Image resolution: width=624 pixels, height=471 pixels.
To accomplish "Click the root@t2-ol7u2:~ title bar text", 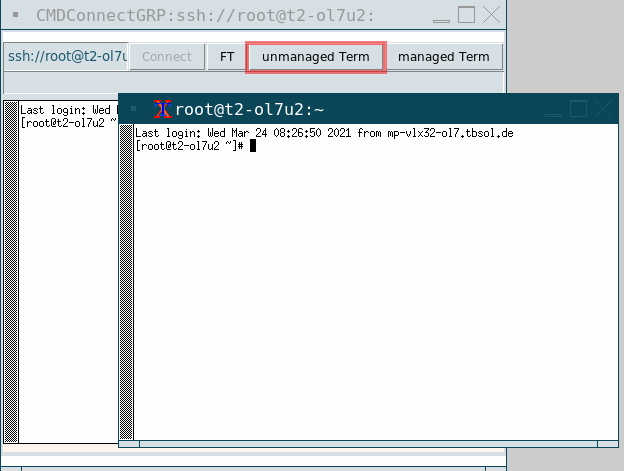I will 250,109.
